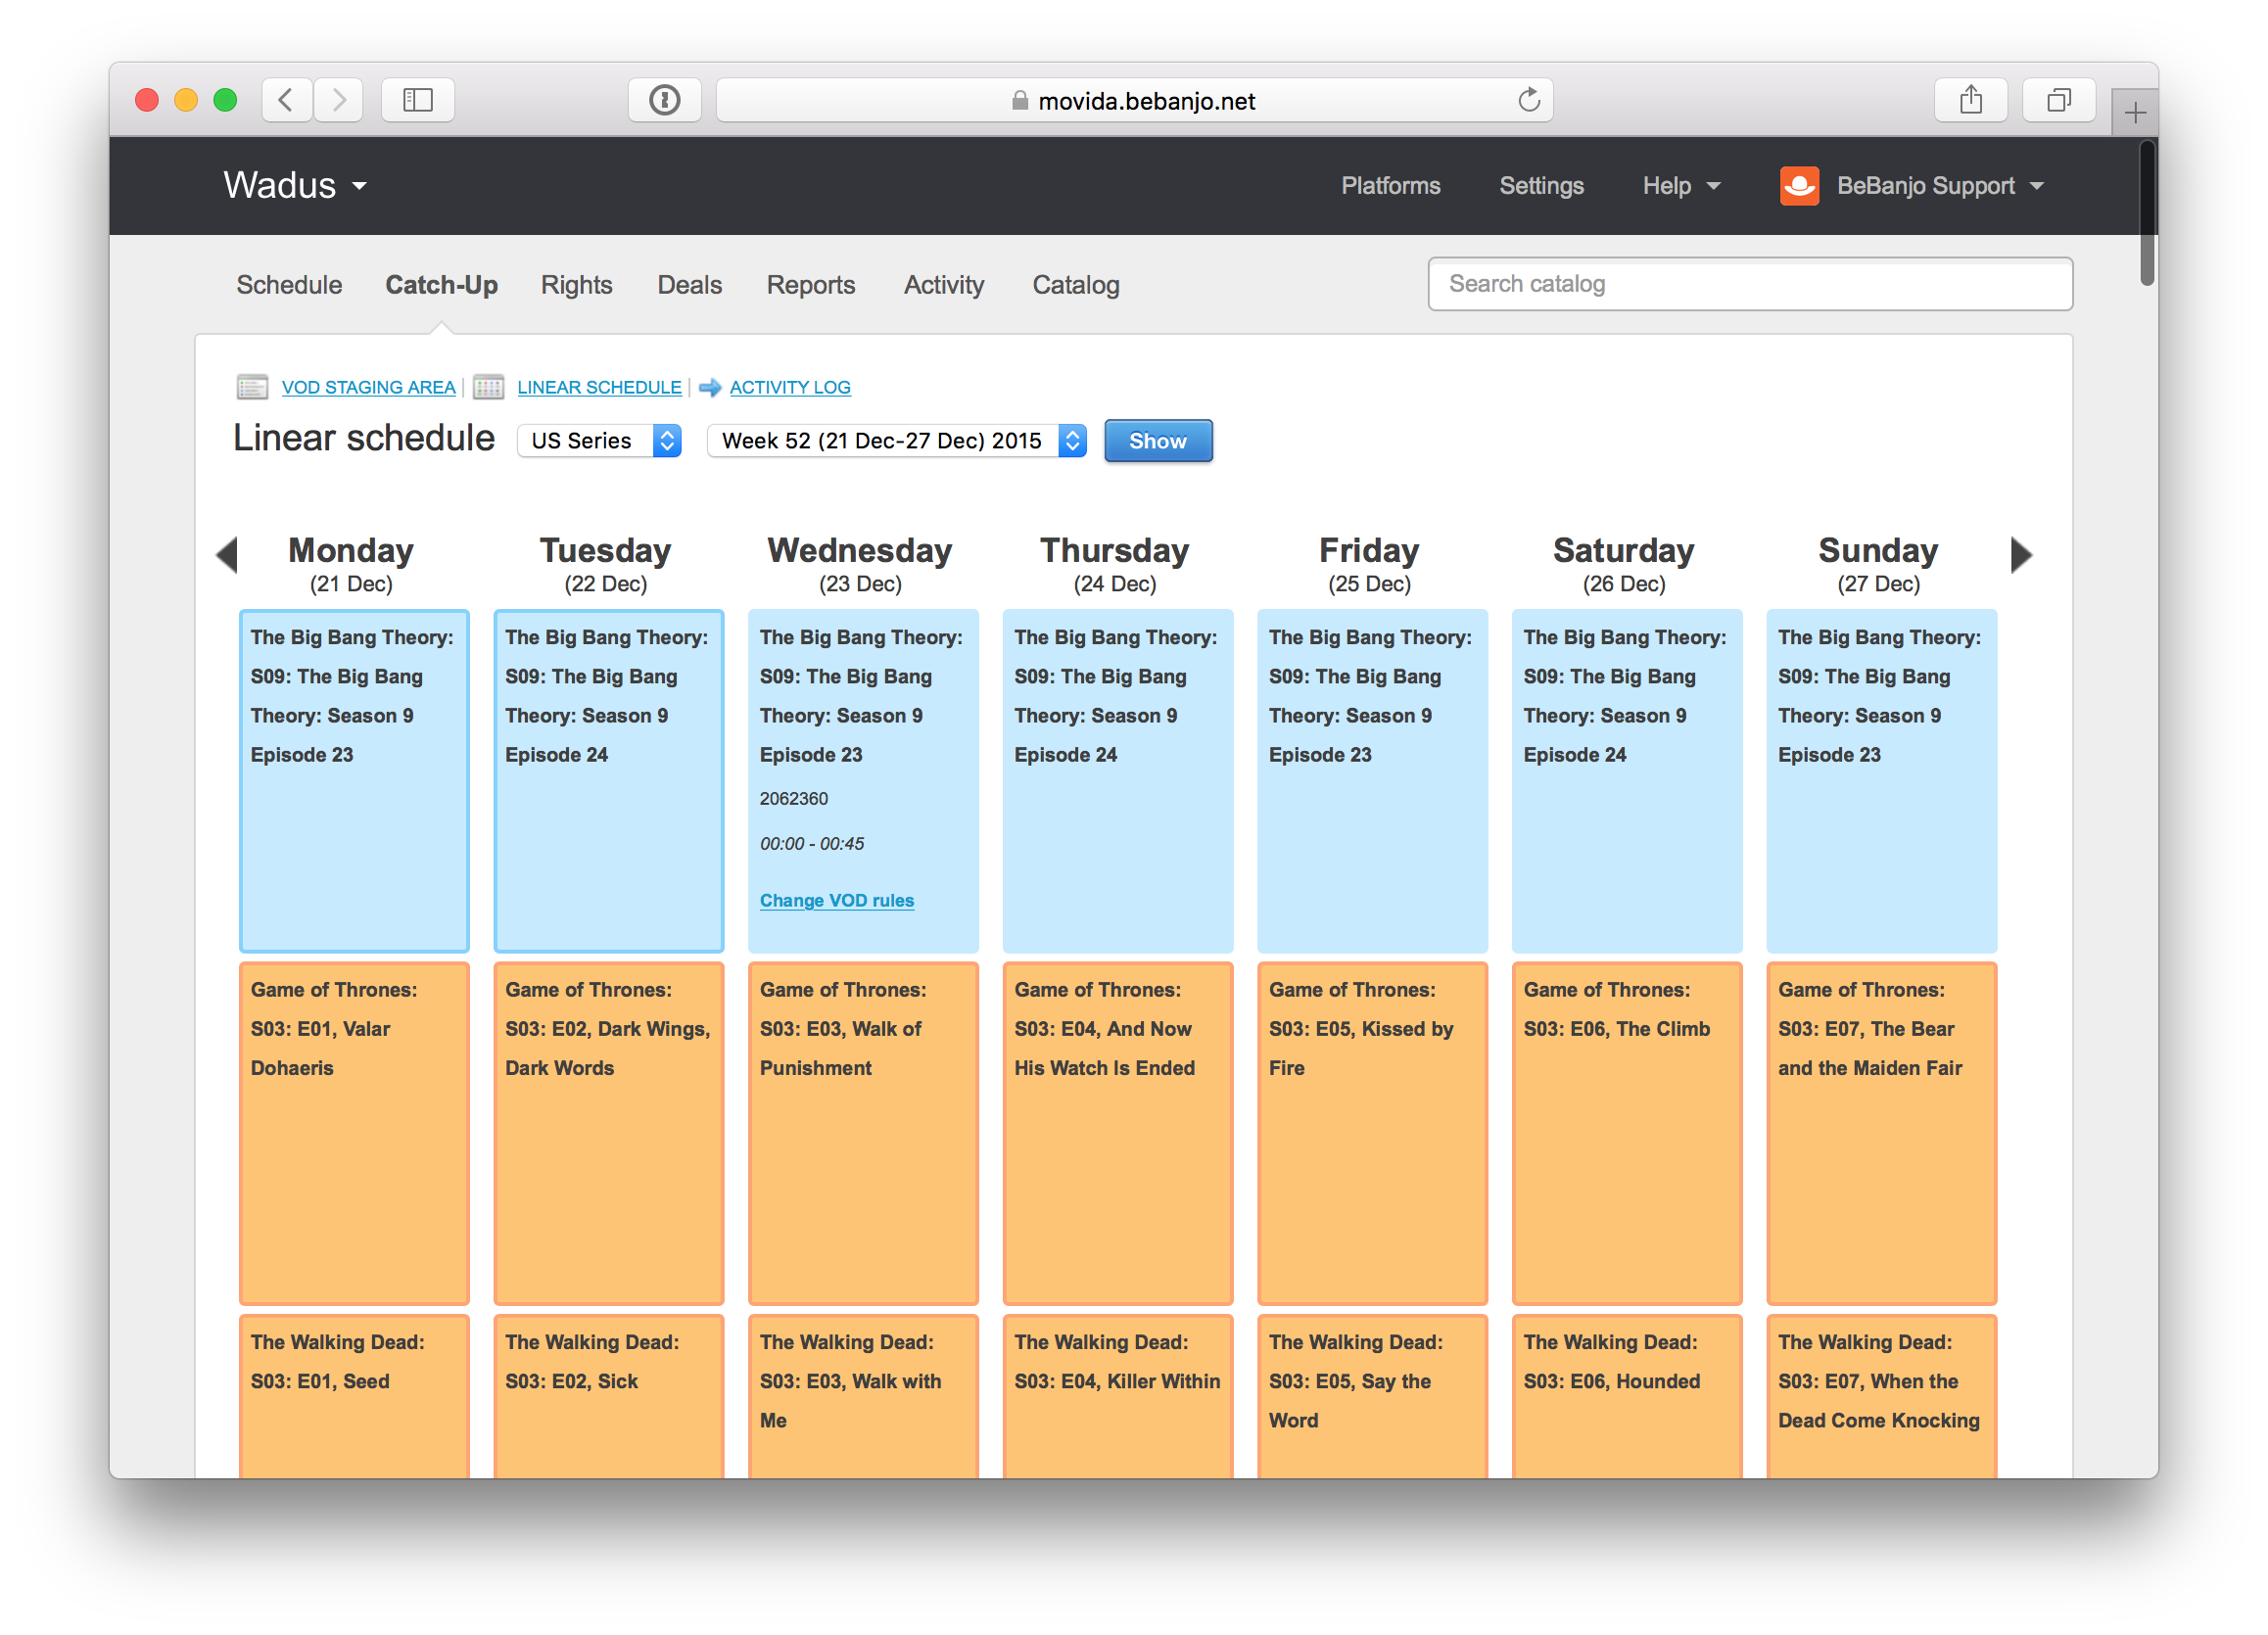Click the VOD staging area list icon

coord(252,387)
